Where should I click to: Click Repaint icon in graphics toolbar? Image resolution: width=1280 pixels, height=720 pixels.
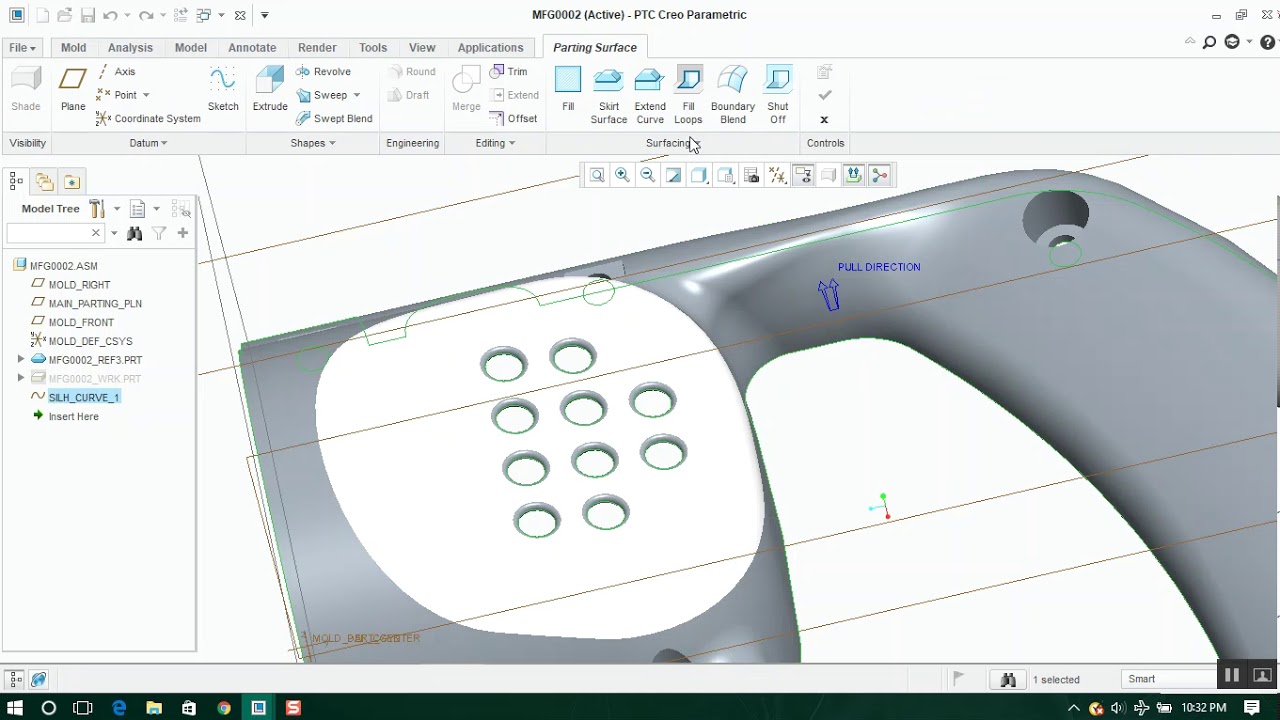(674, 175)
